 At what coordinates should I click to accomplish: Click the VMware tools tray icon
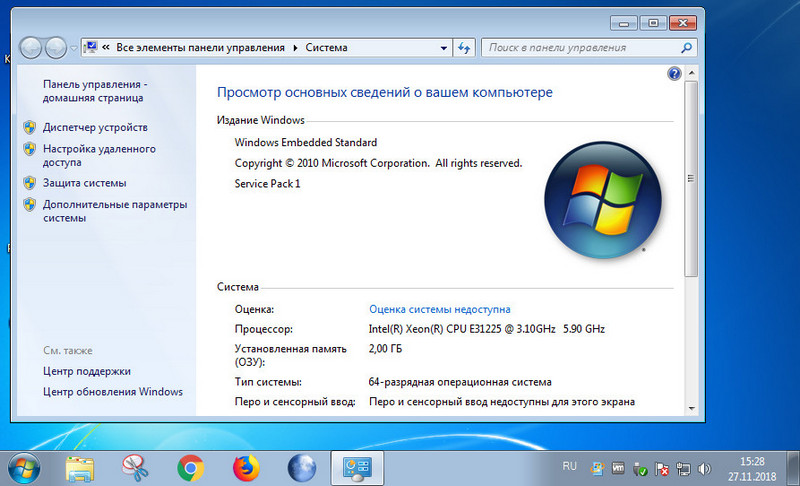point(618,468)
